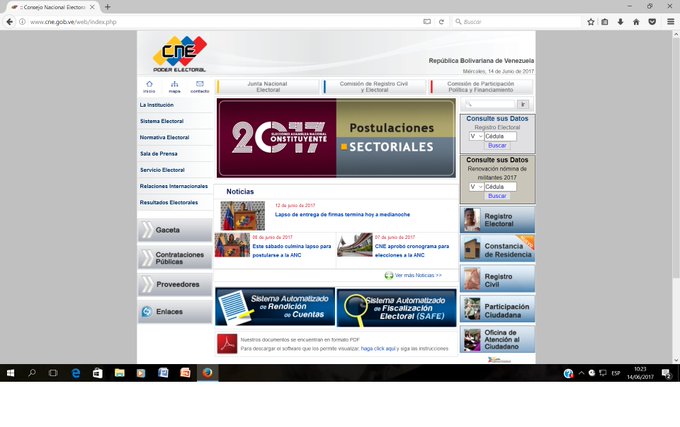Select Servicio Electoral menu item

point(162,170)
